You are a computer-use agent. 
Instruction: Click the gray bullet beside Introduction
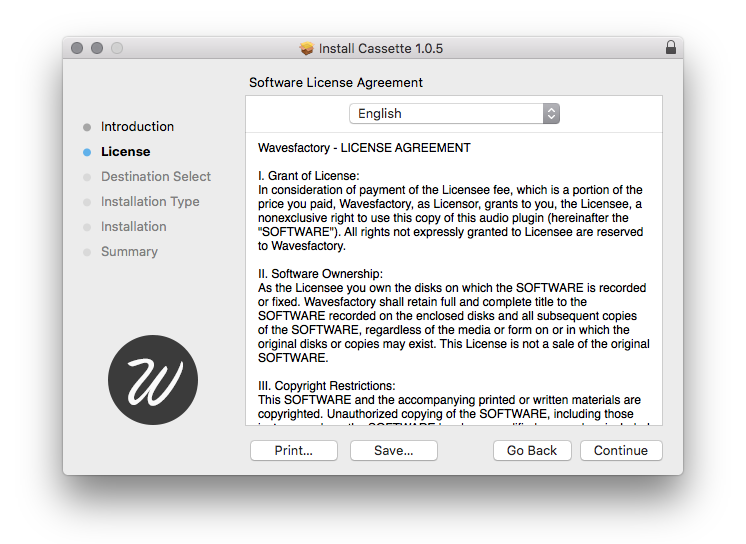click(87, 127)
